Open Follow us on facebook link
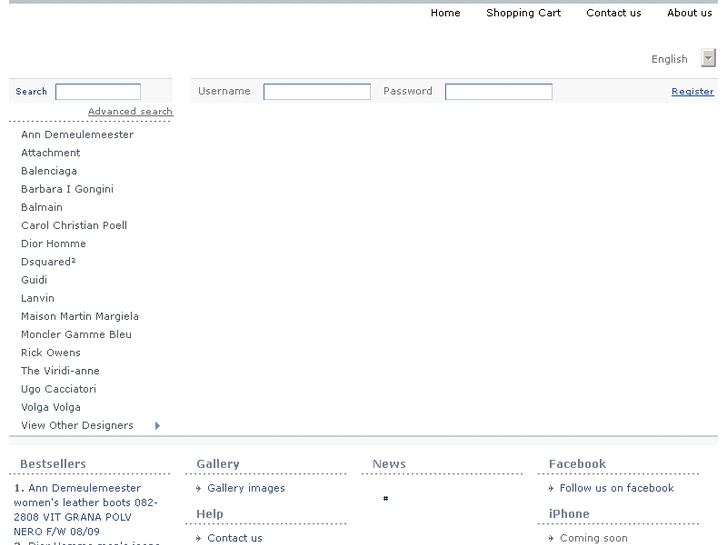The height and width of the screenshot is (545, 727). tap(617, 488)
